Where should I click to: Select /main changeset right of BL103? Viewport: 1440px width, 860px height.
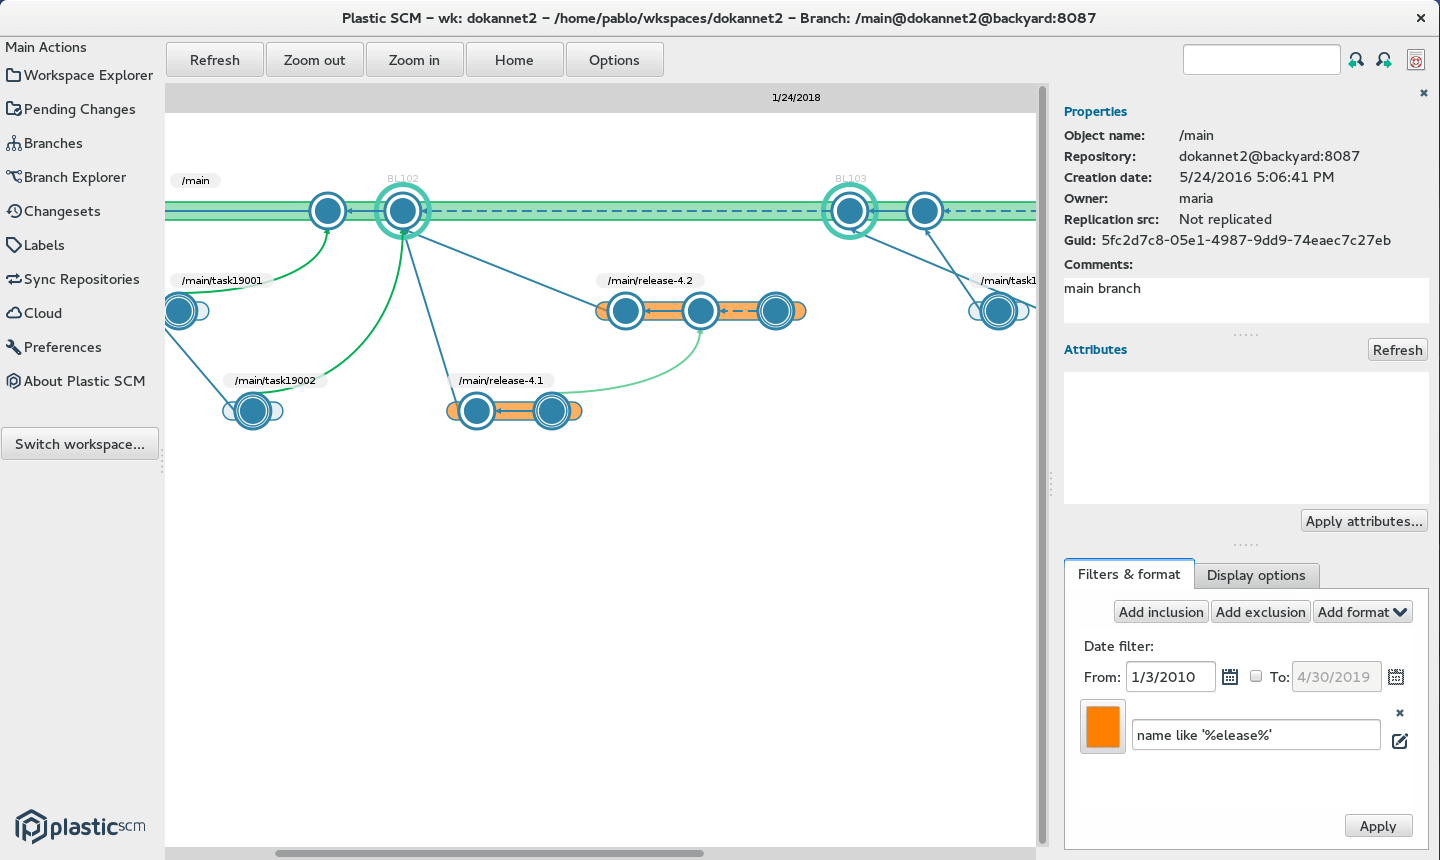[925, 211]
